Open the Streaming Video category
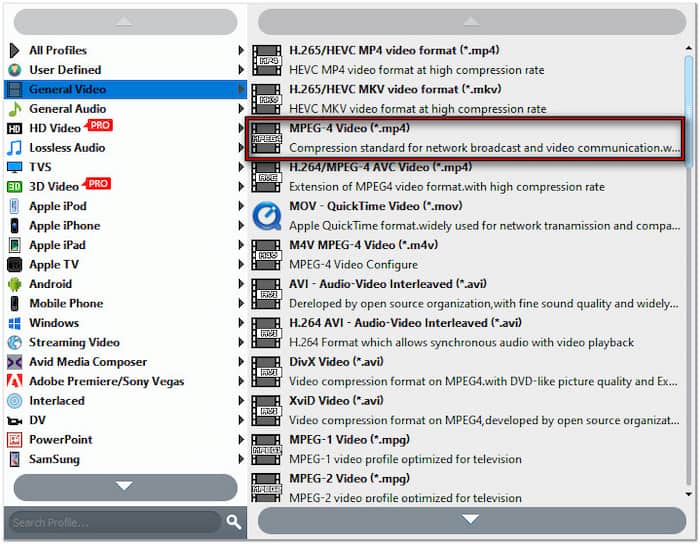700x544 pixels. (x=125, y=342)
